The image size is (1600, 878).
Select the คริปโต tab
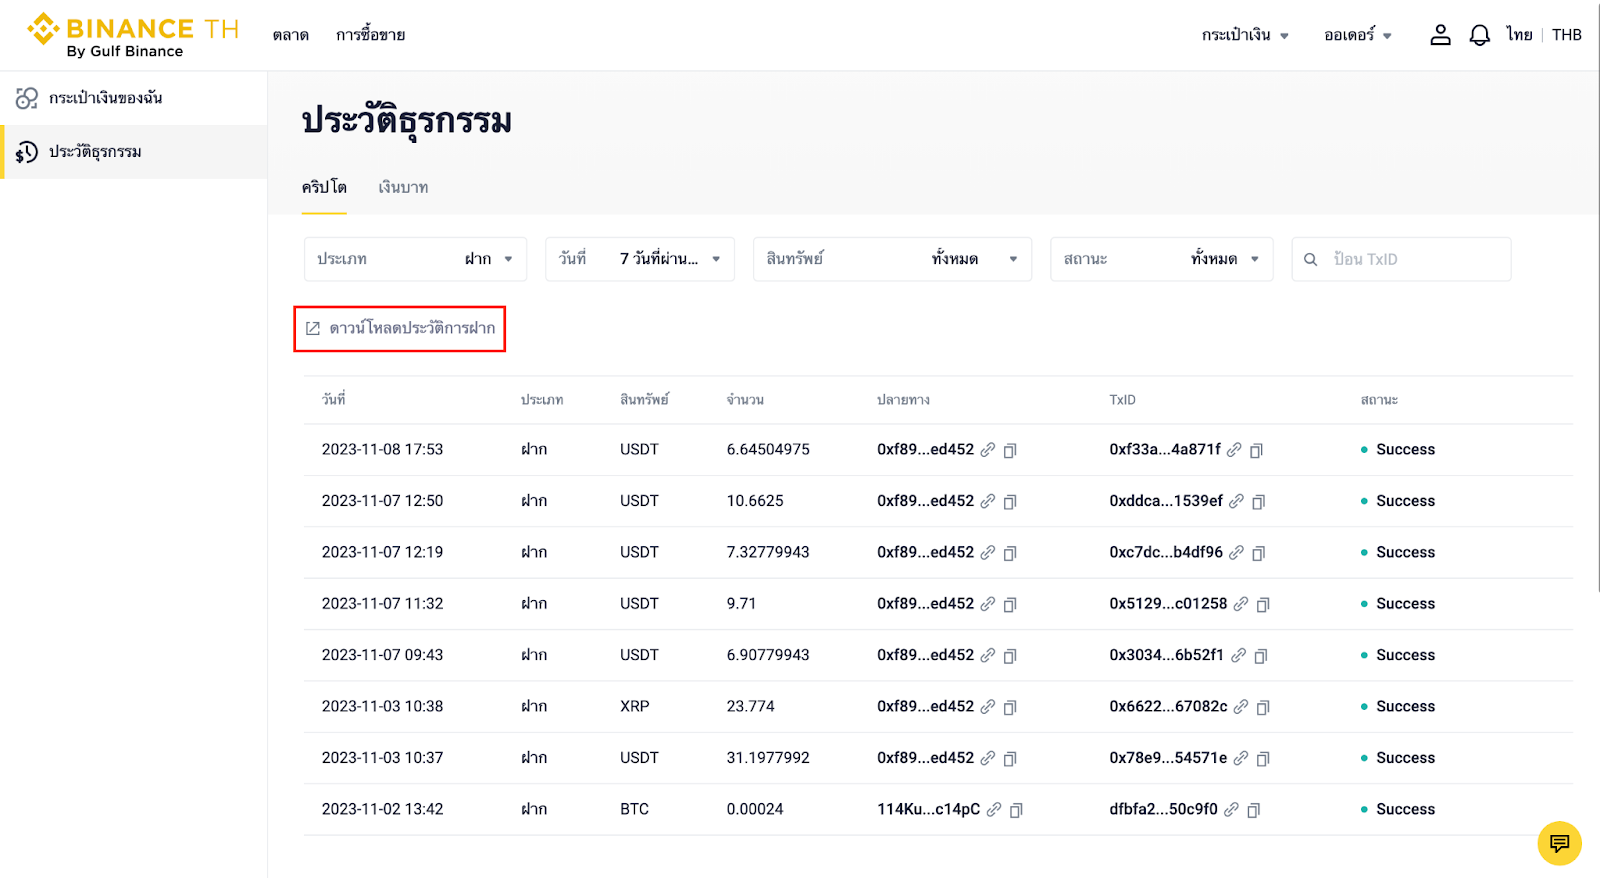pyautogui.click(x=324, y=187)
